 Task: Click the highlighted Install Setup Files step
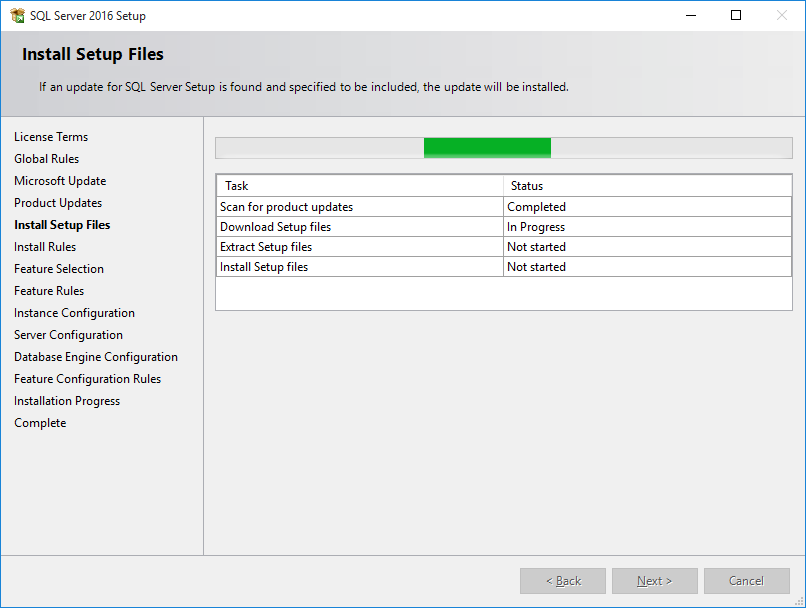pos(62,224)
